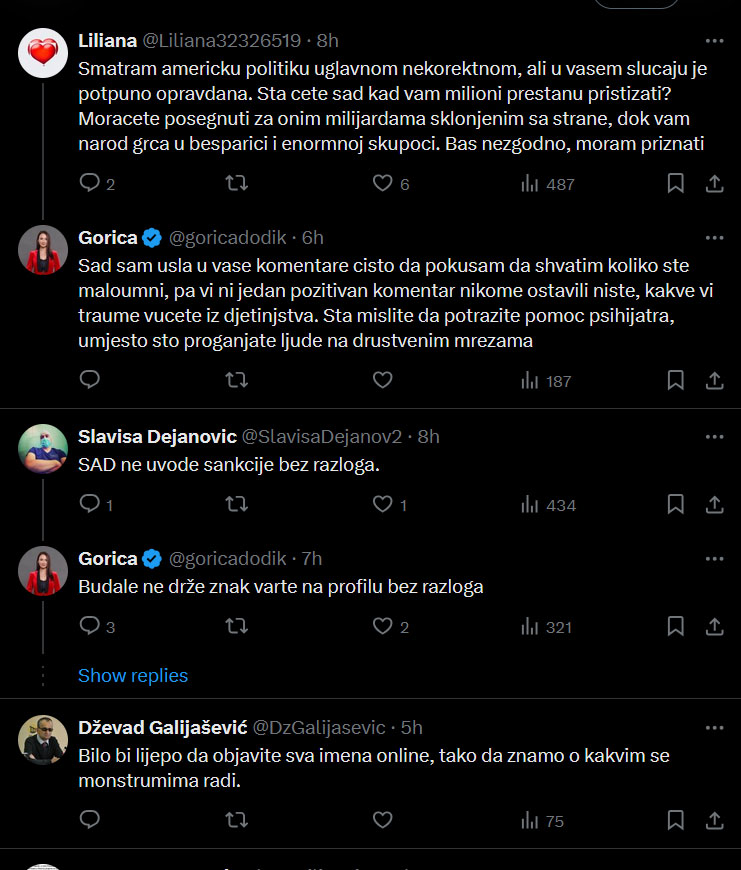Open Dževad Galijašević's display name

(163, 727)
